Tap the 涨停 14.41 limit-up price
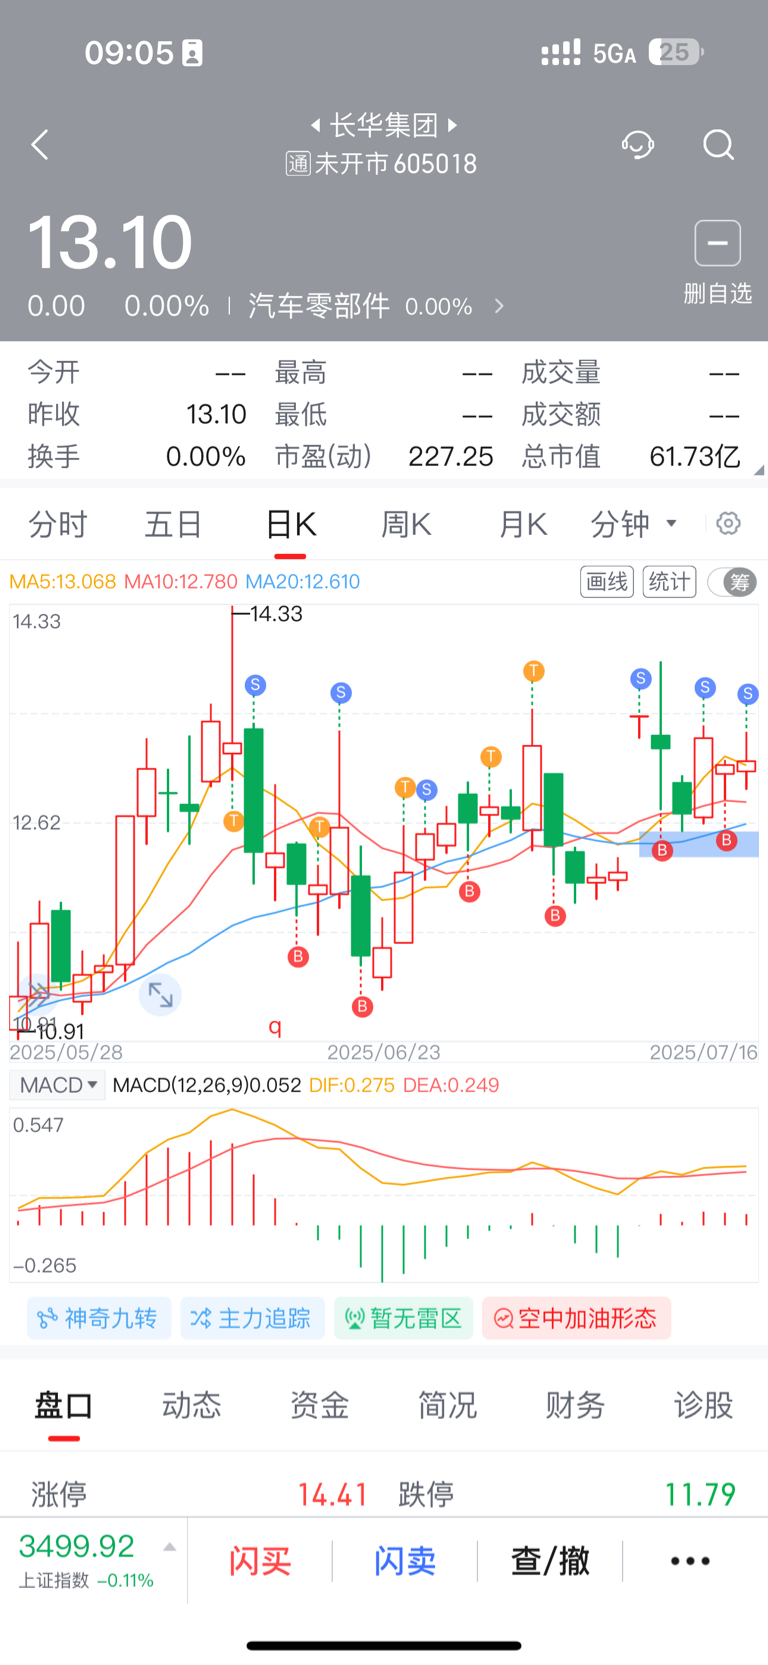Viewport: 768px width, 1665px height. 333,1495
